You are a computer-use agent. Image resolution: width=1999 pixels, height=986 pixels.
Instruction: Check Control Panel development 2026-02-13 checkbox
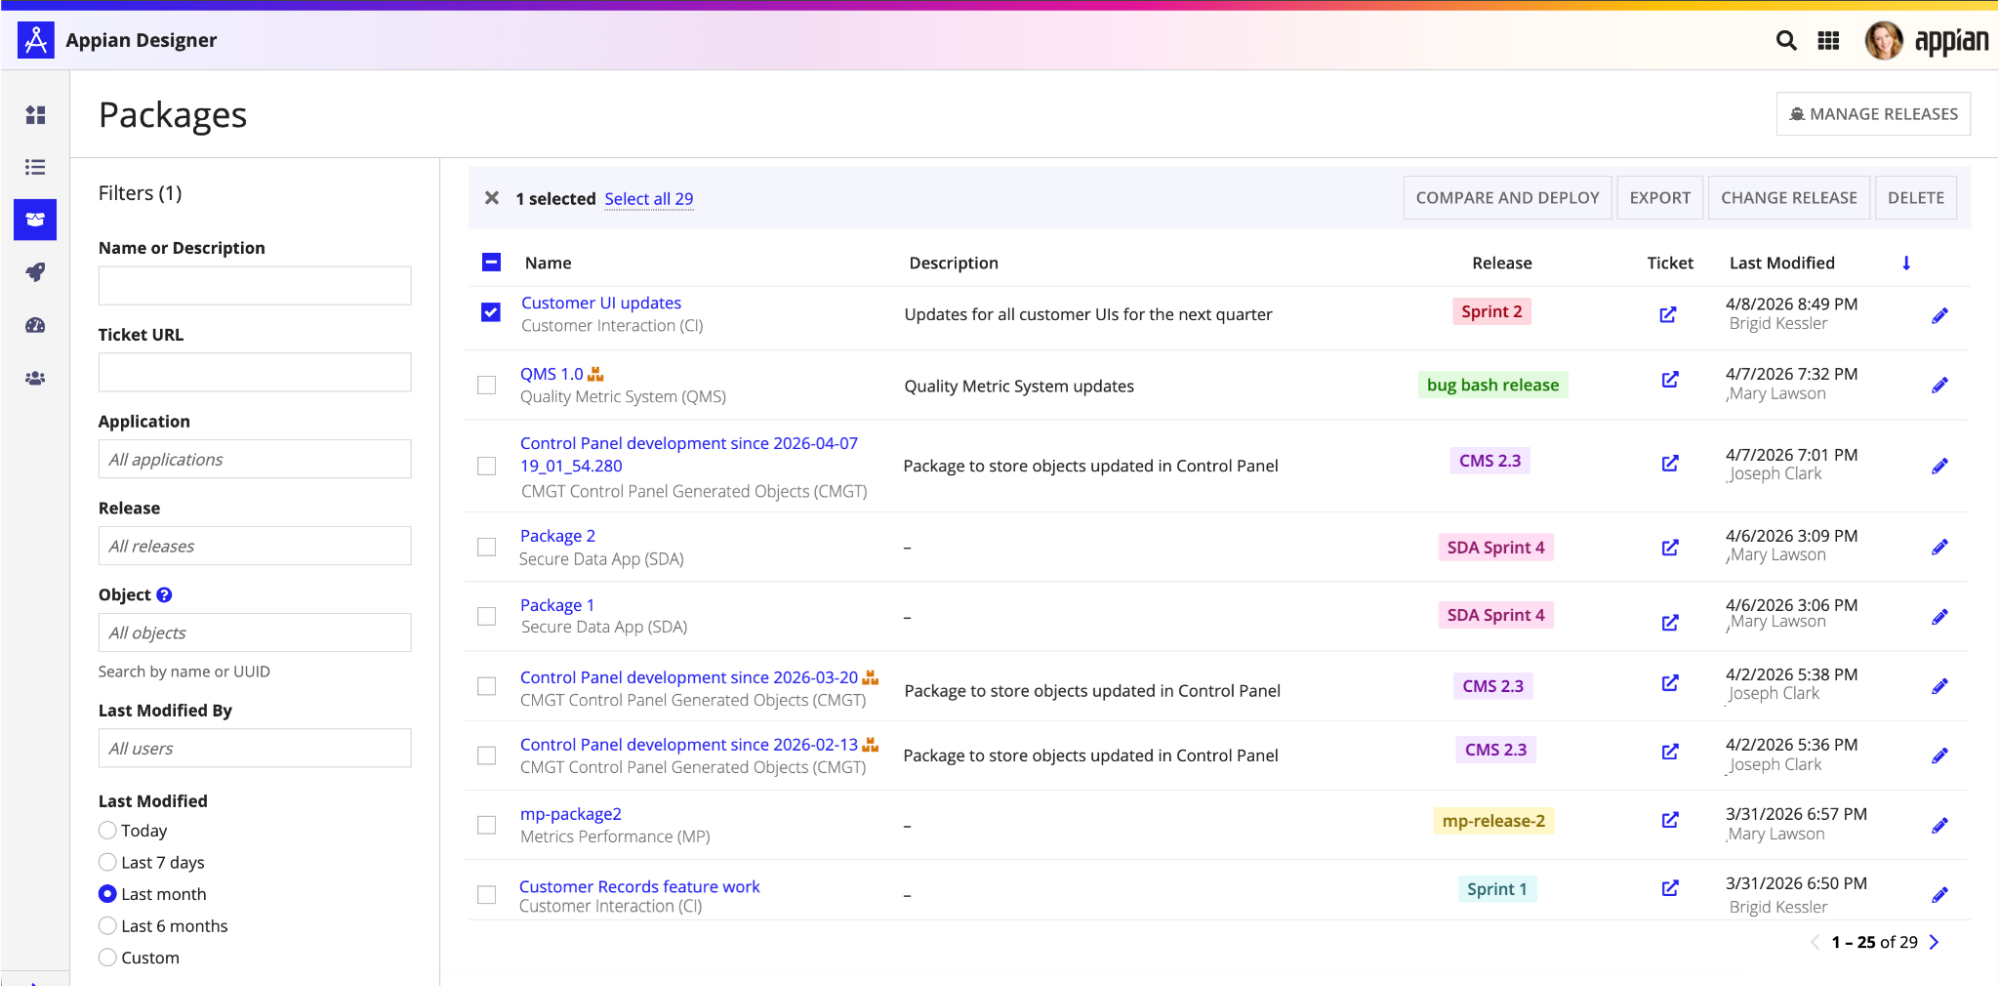coord(487,755)
